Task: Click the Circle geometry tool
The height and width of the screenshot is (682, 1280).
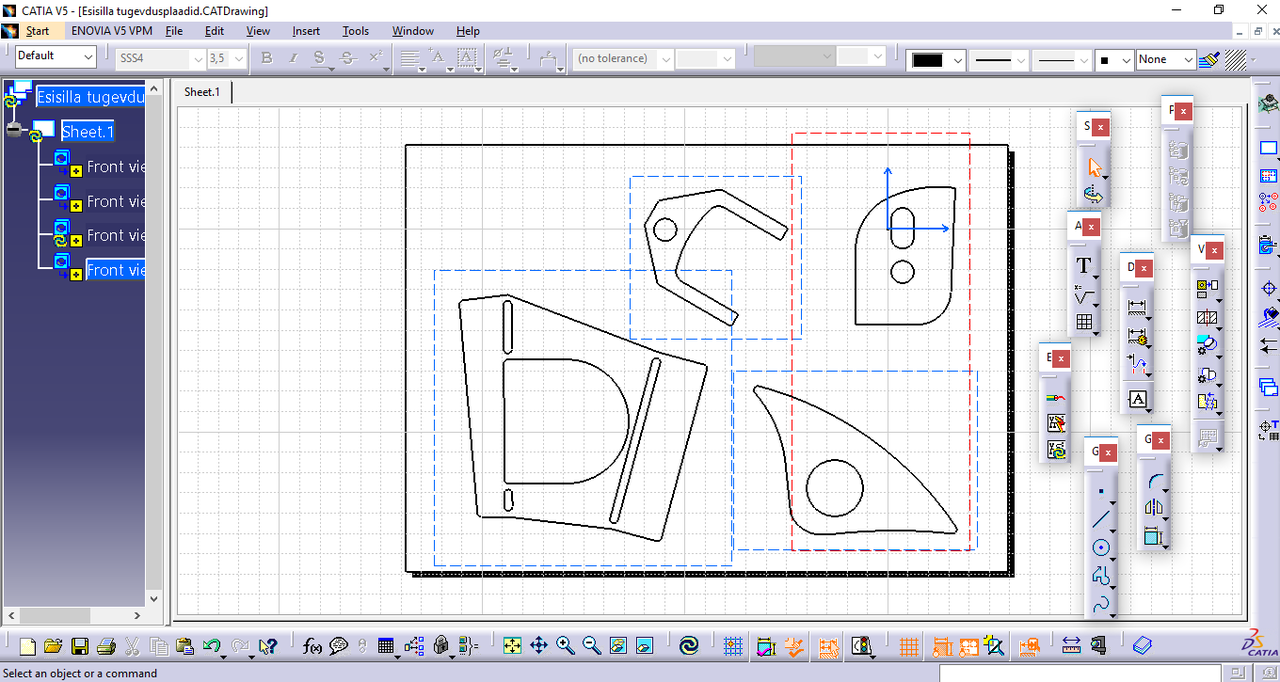Action: [1101, 547]
